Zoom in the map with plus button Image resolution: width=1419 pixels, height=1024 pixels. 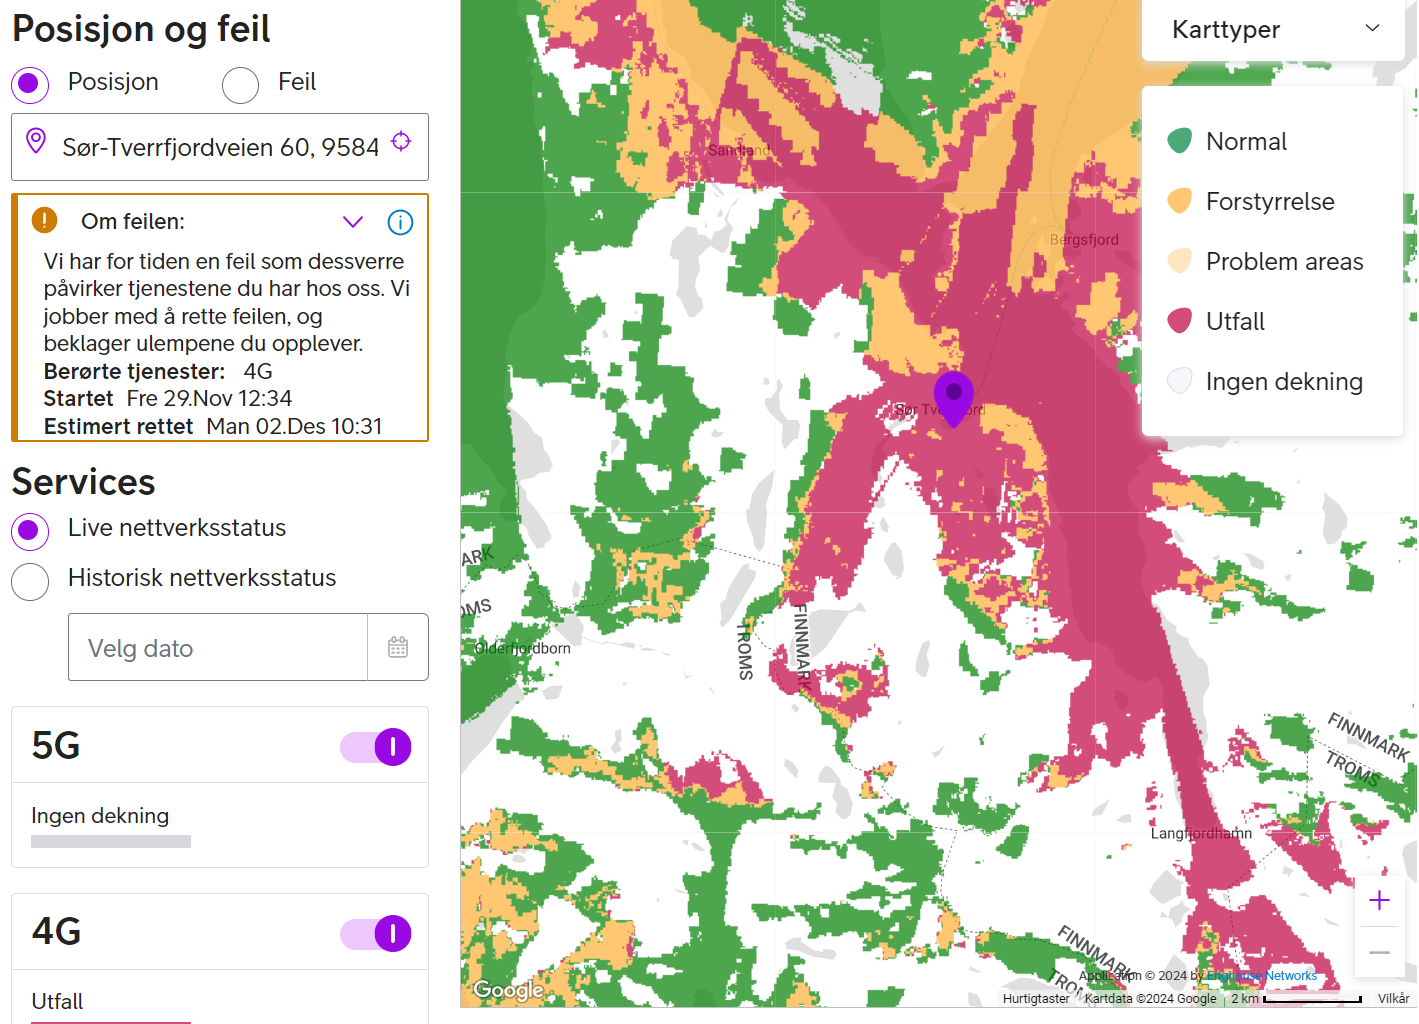point(1379,900)
